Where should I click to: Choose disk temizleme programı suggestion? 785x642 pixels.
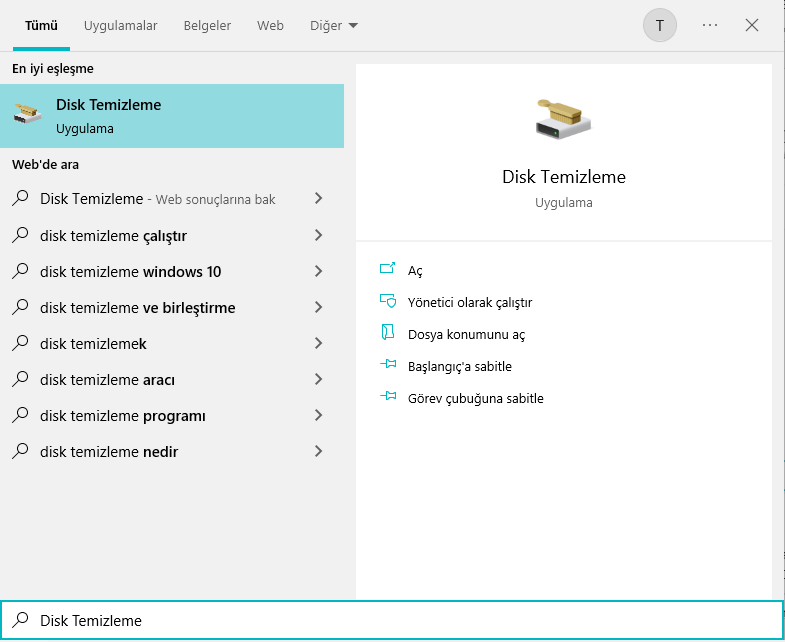click(123, 416)
